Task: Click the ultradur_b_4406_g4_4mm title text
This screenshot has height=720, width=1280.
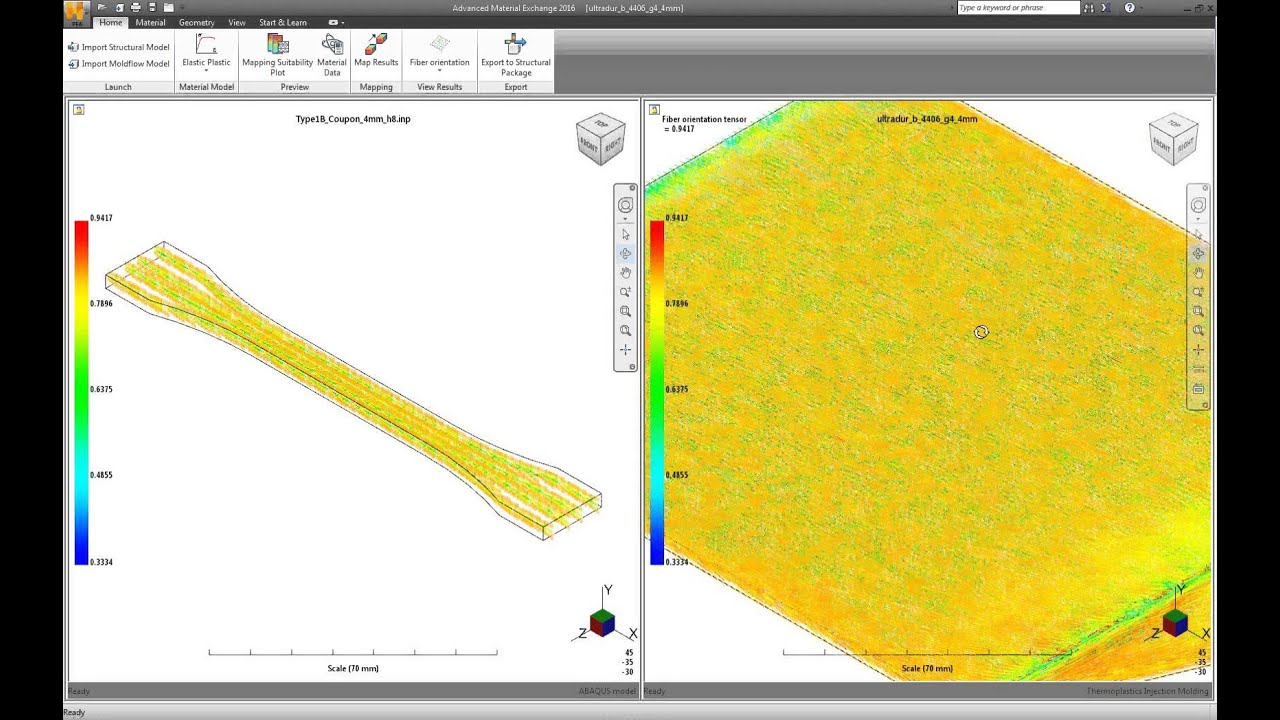Action: coord(927,119)
